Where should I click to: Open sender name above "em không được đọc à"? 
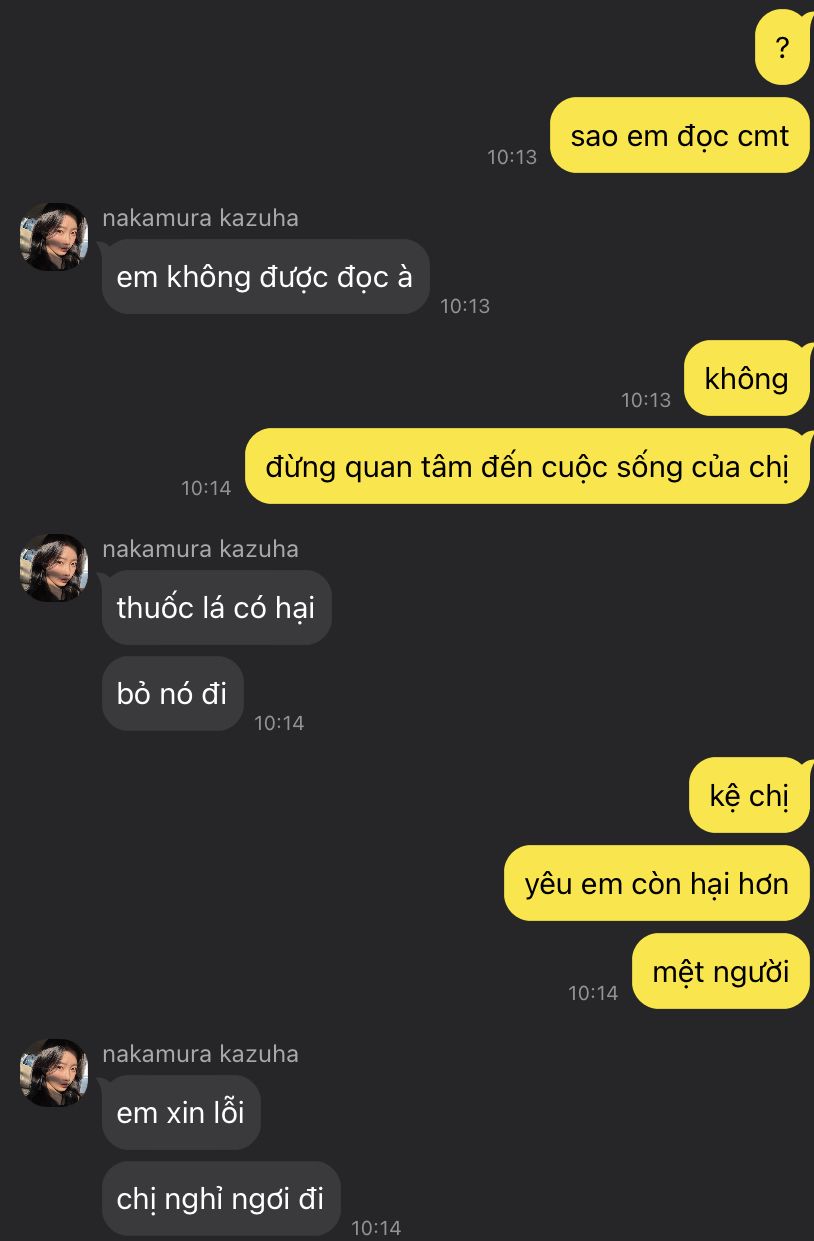(x=200, y=218)
